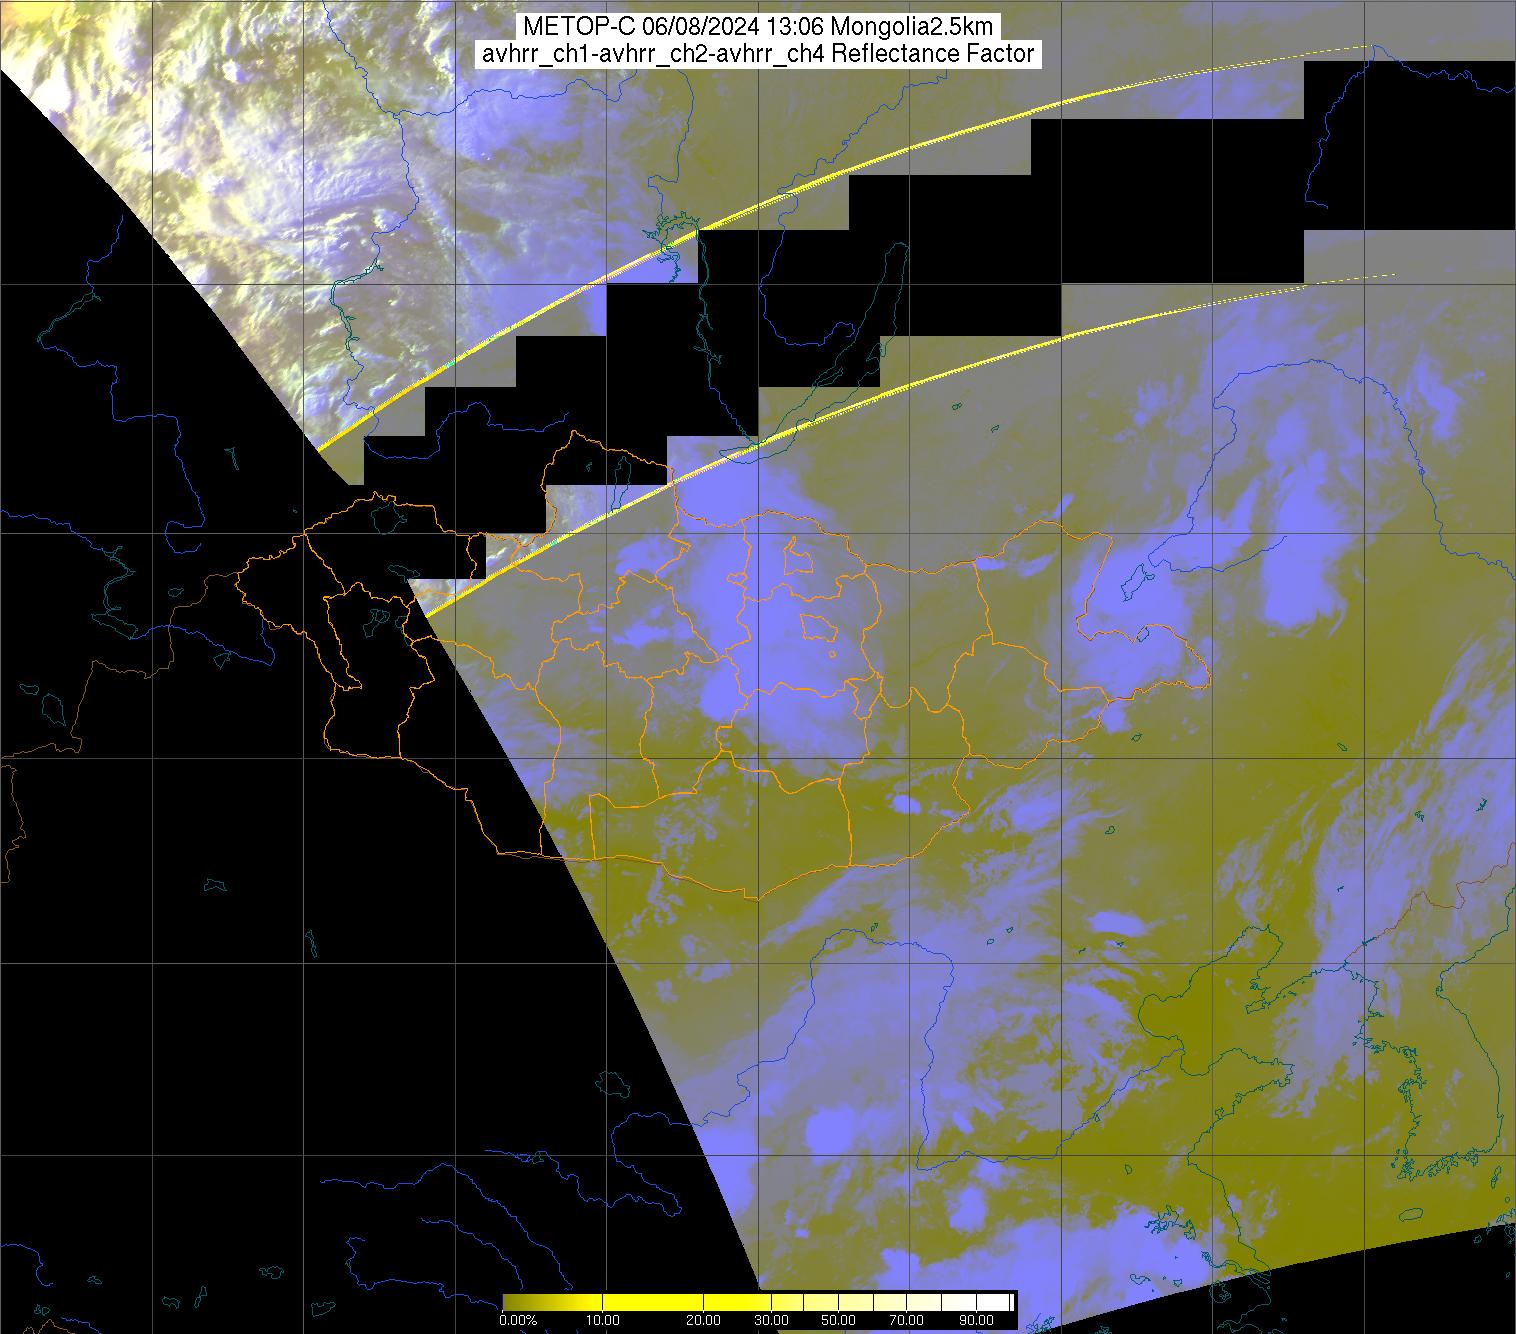The width and height of the screenshot is (1516, 1334).
Task: Click the title "METOP-C 06/08/2024 13:06 Mongolia2.5km"
Action: (x=758, y=28)
